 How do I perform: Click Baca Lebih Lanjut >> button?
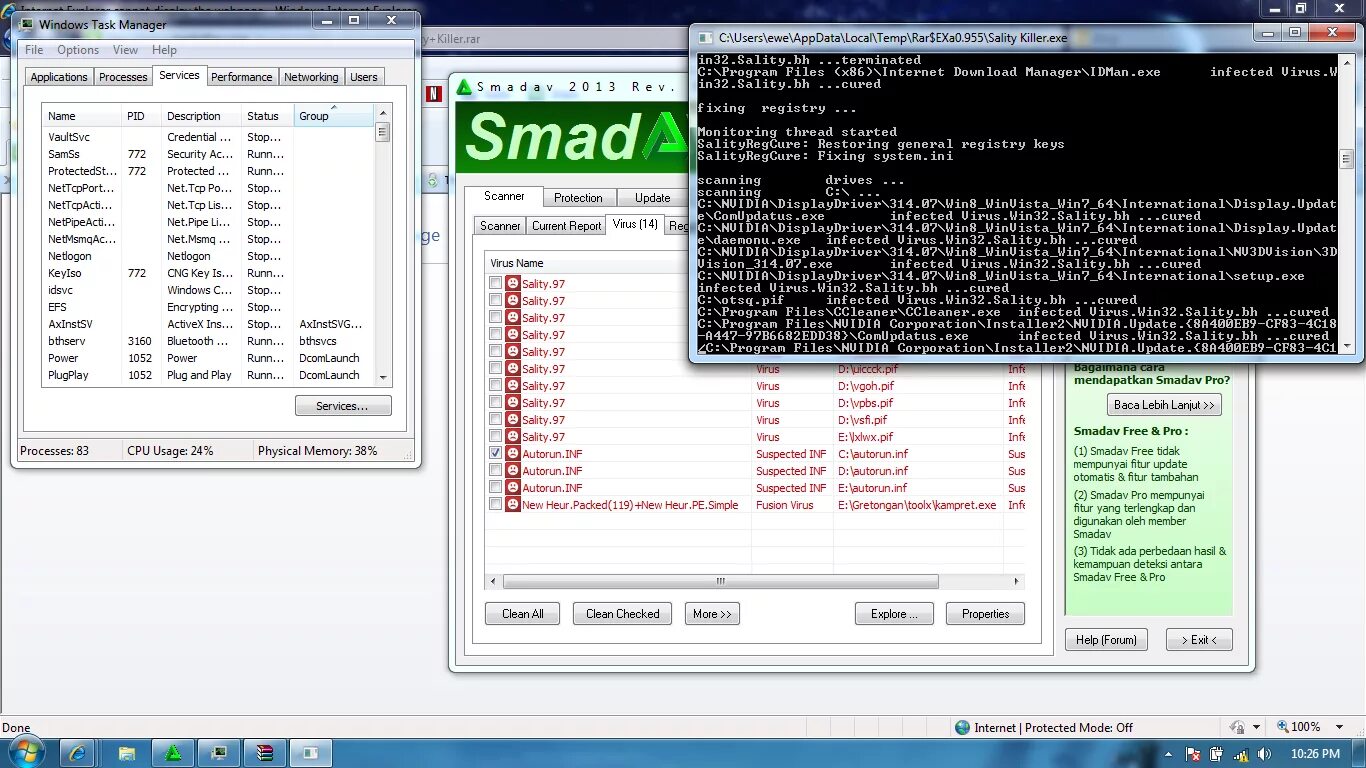(x=1164, y=405)
